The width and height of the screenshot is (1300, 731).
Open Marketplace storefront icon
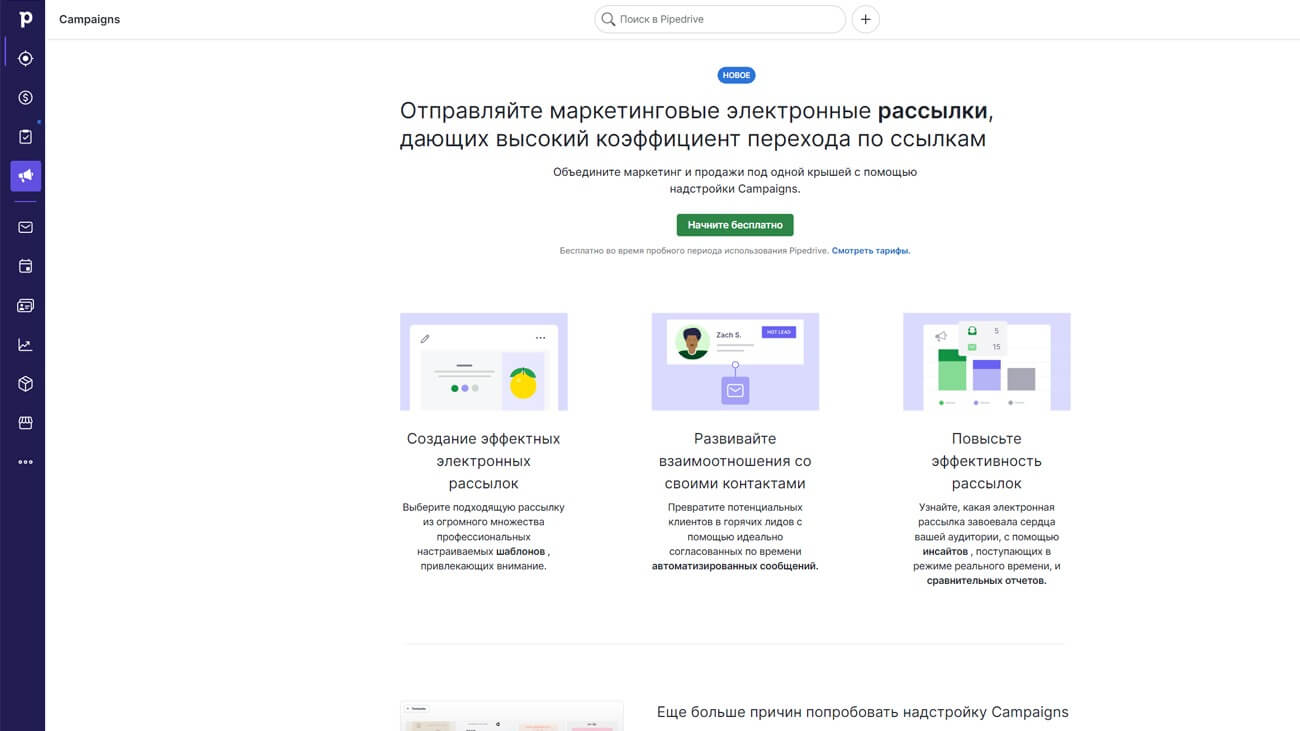tap(25, 423)
